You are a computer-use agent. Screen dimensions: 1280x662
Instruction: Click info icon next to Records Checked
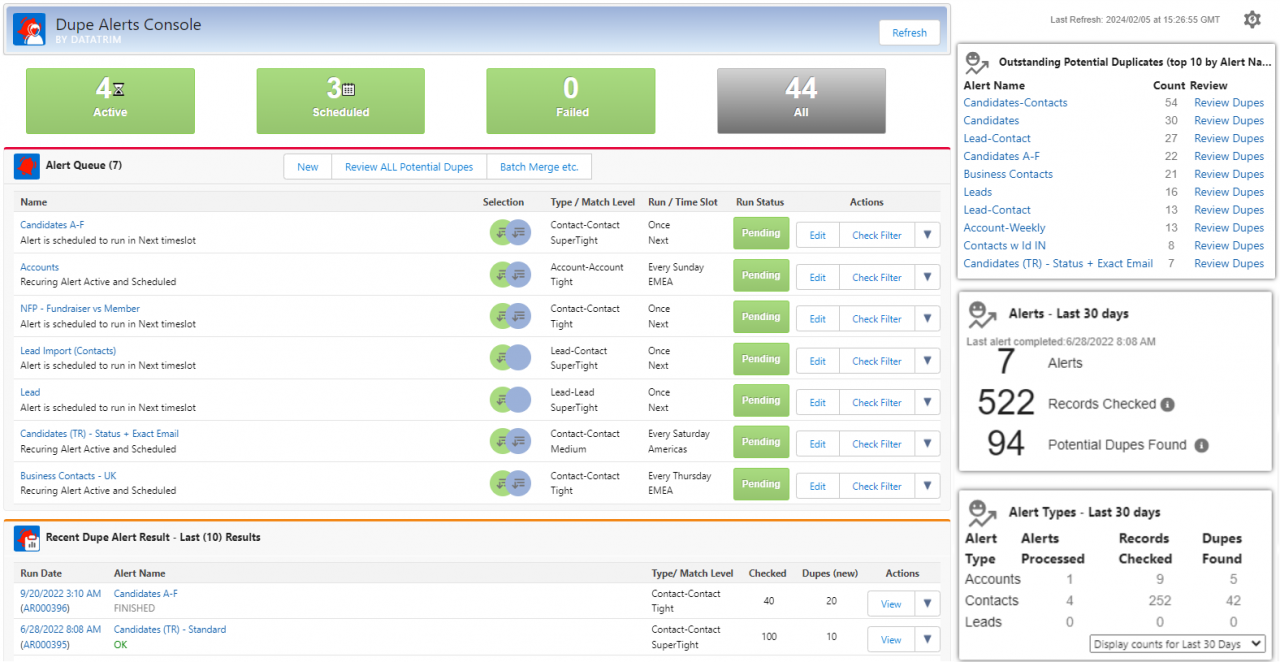click(1167, 405)
